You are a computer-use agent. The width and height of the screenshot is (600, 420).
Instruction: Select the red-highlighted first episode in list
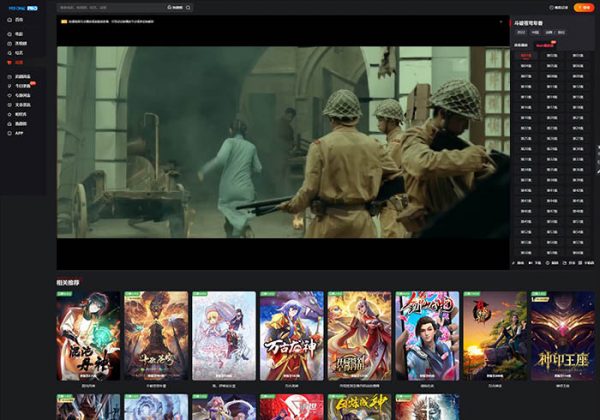(x=526, y=56)
